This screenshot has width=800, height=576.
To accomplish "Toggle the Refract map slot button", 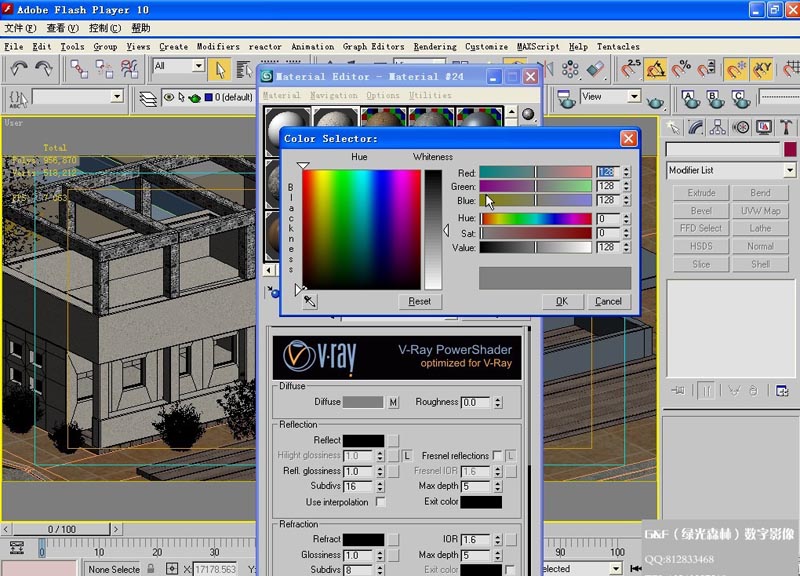I will [x=393, y=539].
